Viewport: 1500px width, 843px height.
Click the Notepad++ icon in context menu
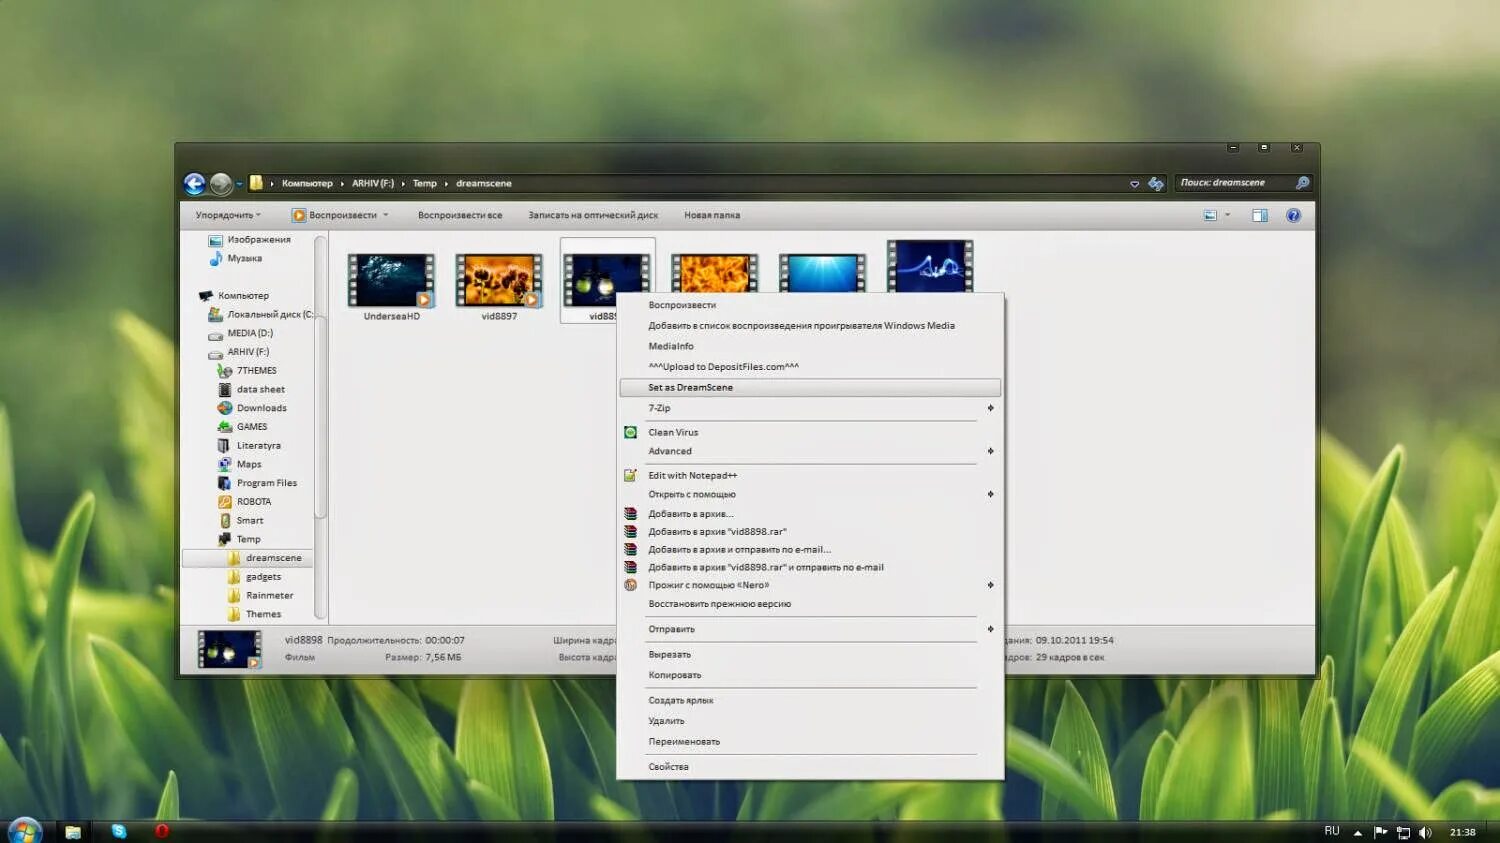(630, 475)
